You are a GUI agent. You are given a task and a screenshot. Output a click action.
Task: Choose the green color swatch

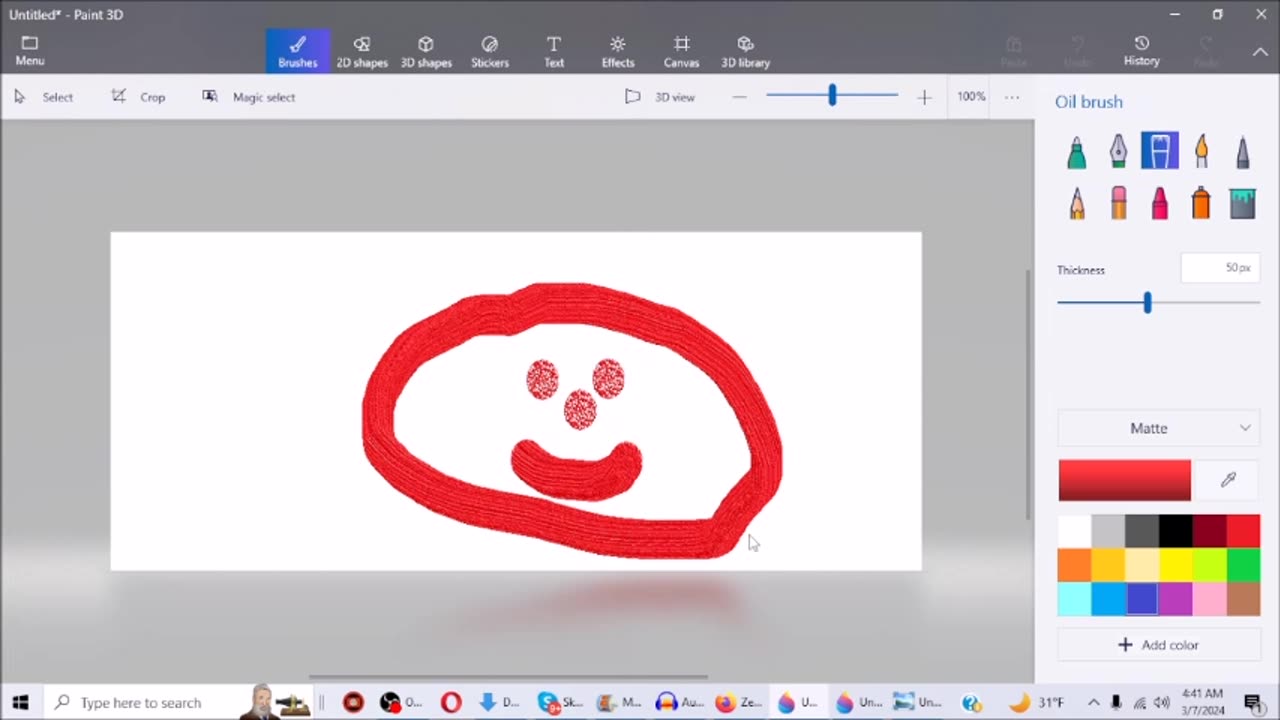click(1243, 565)
